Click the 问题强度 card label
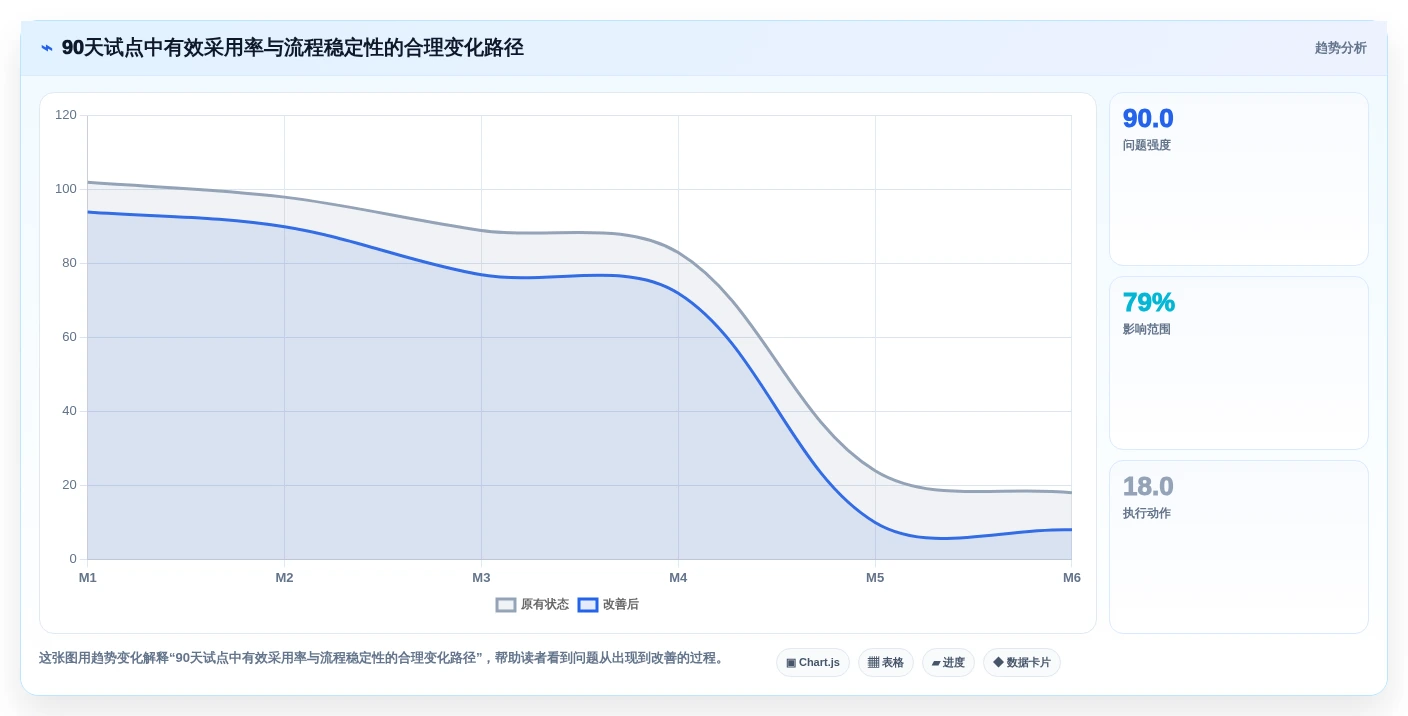Viewport: 1408px width, 716px height. coord(1146,145)
